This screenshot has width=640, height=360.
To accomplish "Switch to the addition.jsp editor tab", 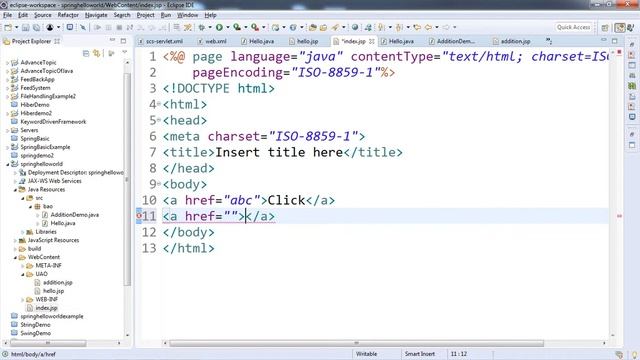I will click(511, 41).
